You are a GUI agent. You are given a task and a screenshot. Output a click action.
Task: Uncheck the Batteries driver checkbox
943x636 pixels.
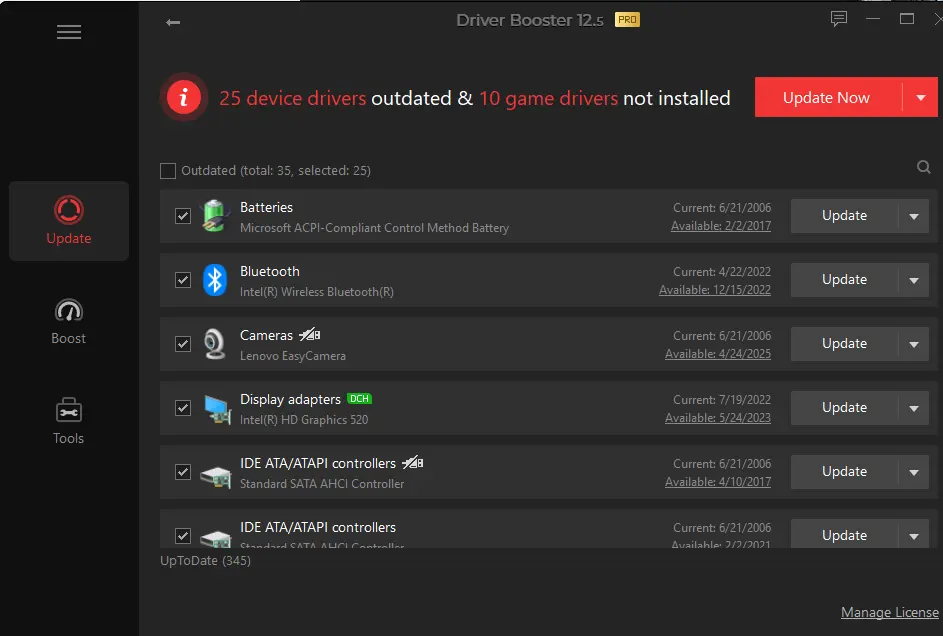click(x=183, y=216)
